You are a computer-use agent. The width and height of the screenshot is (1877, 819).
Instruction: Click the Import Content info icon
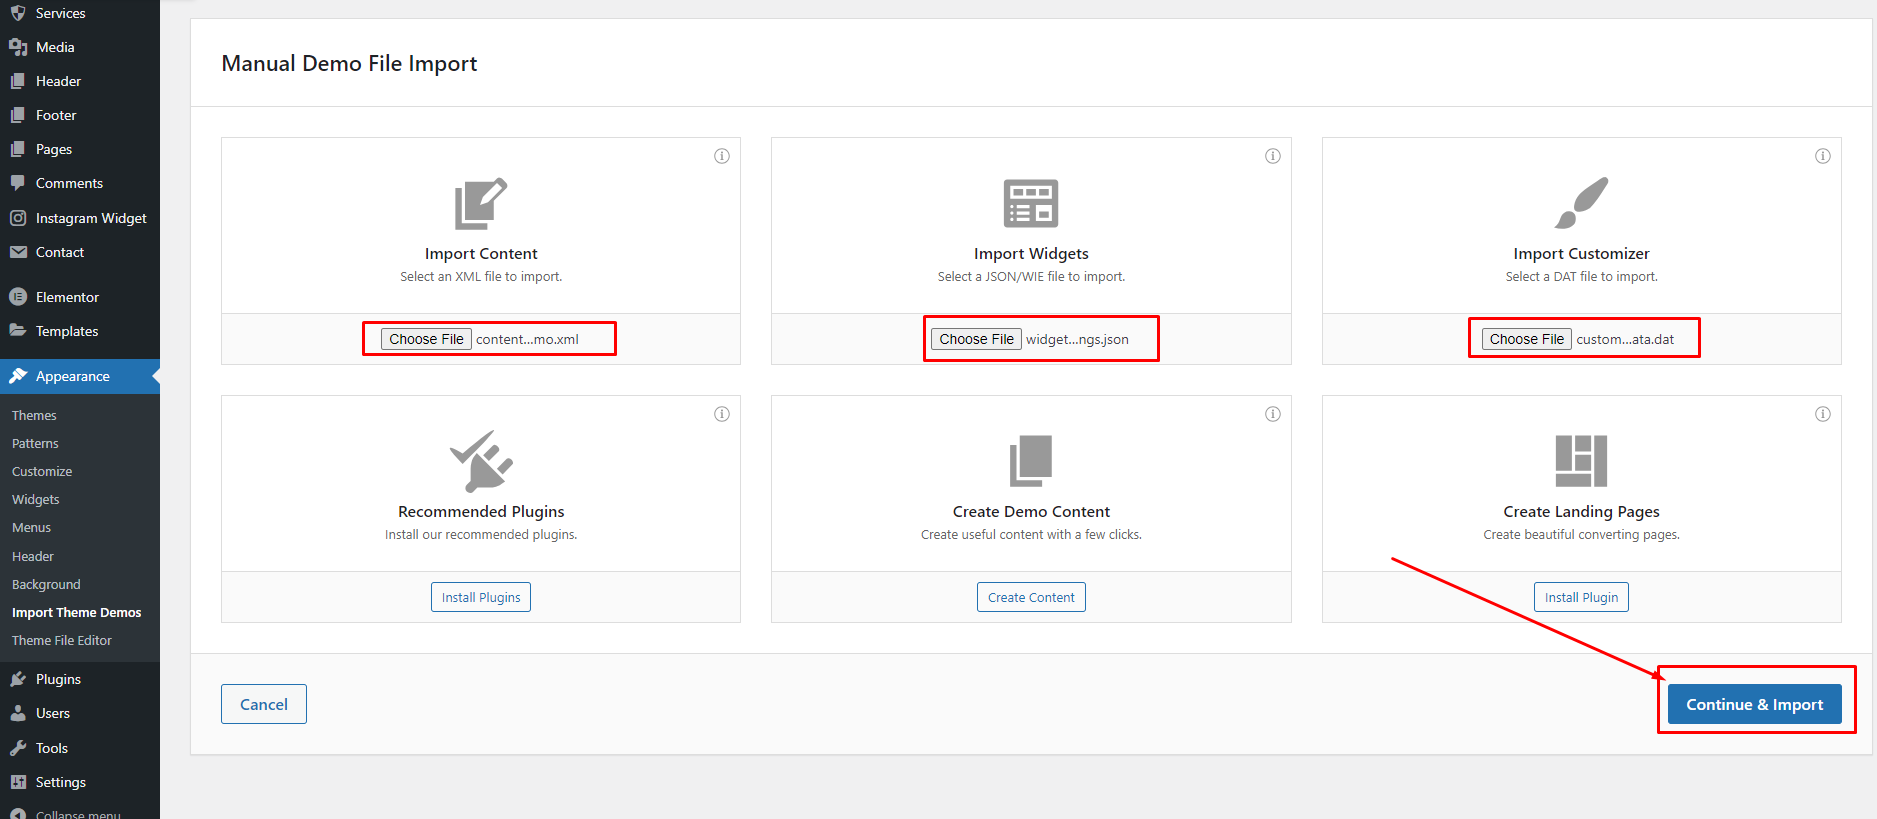[722, 156]
